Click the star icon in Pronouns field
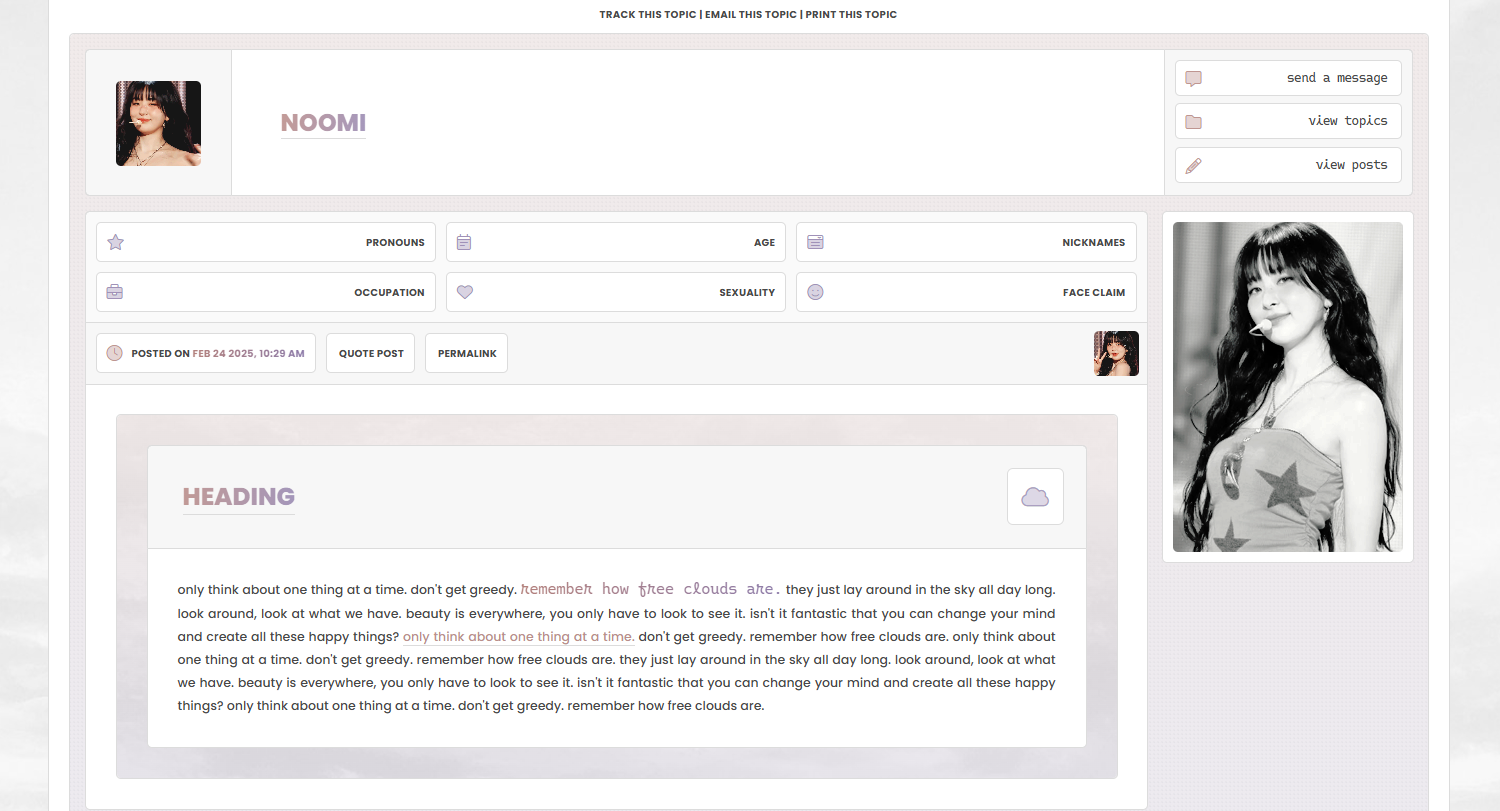Image resolution: width=1500 pixels, height=811 pixels. [x=115, y=242]
